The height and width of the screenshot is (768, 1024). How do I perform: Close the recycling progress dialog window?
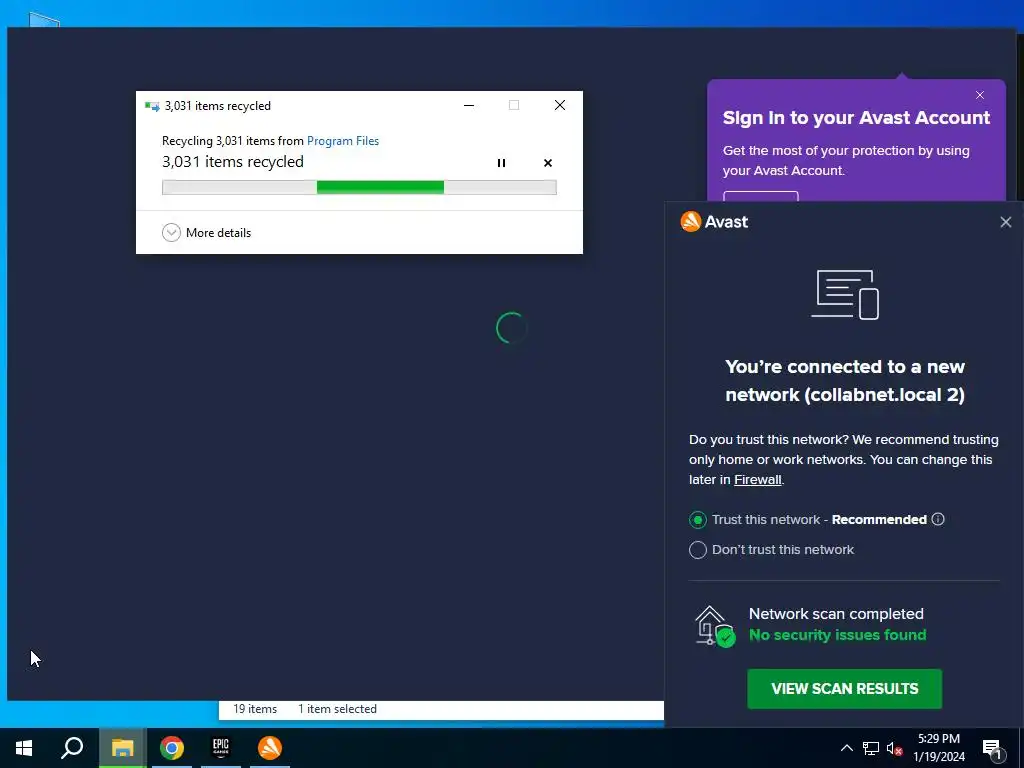coord(560,105)
